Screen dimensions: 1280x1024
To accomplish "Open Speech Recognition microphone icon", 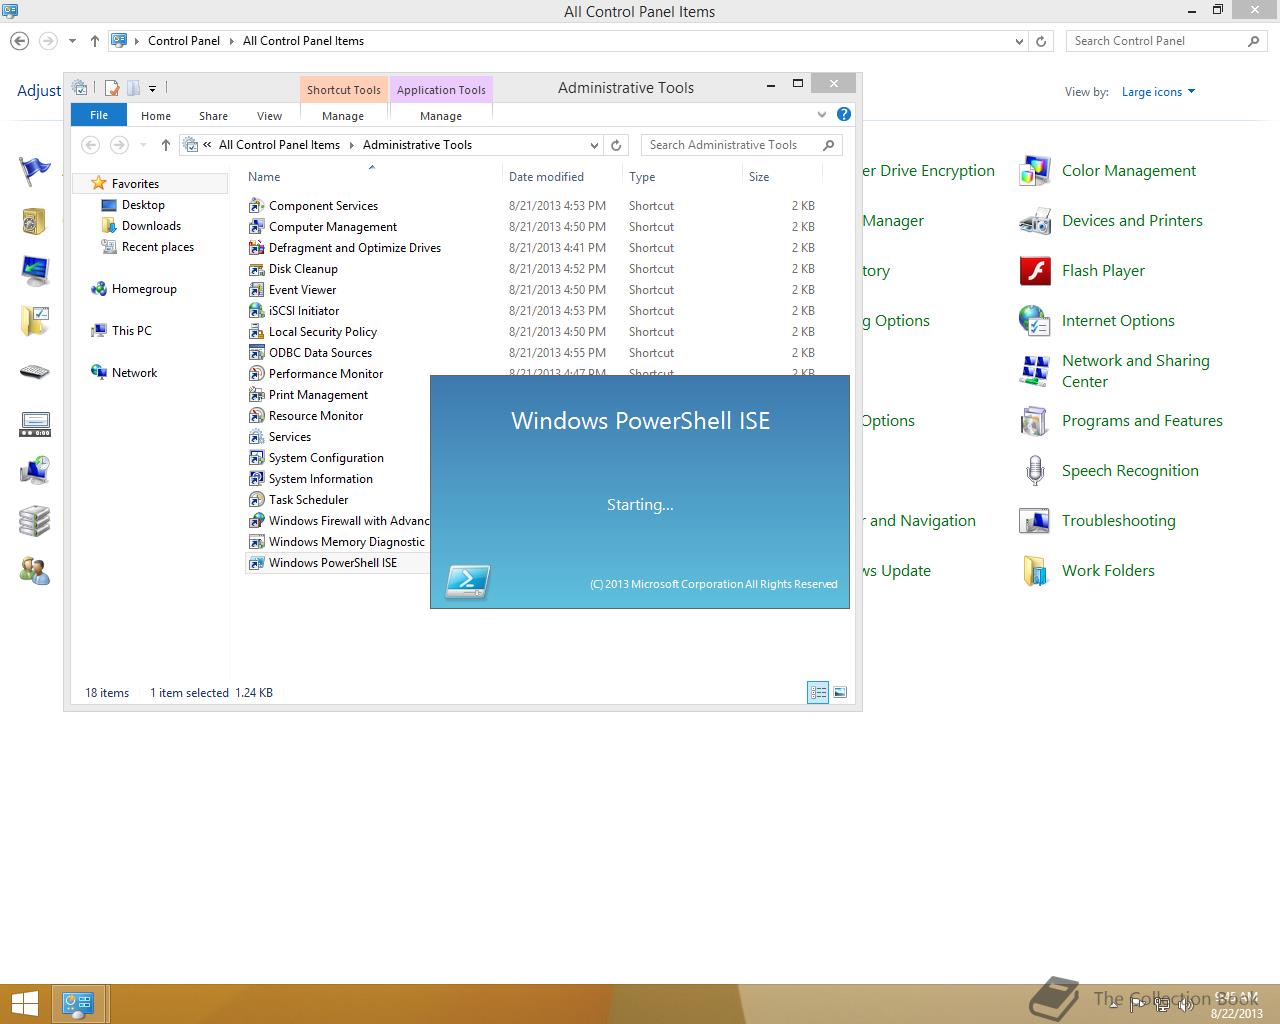I will pyautogui.click(x=1034, y=471).
